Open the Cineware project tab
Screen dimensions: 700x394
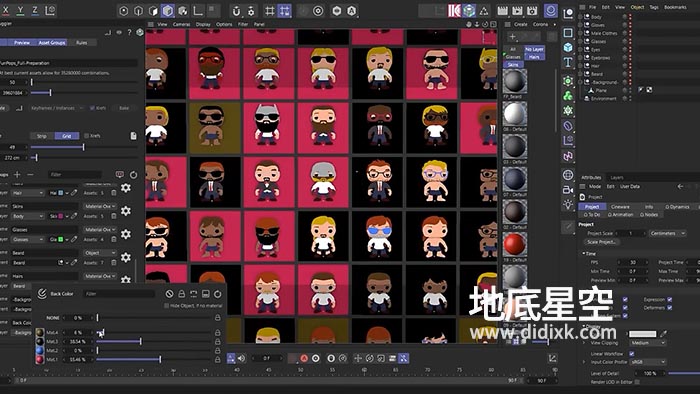(620, 207)
